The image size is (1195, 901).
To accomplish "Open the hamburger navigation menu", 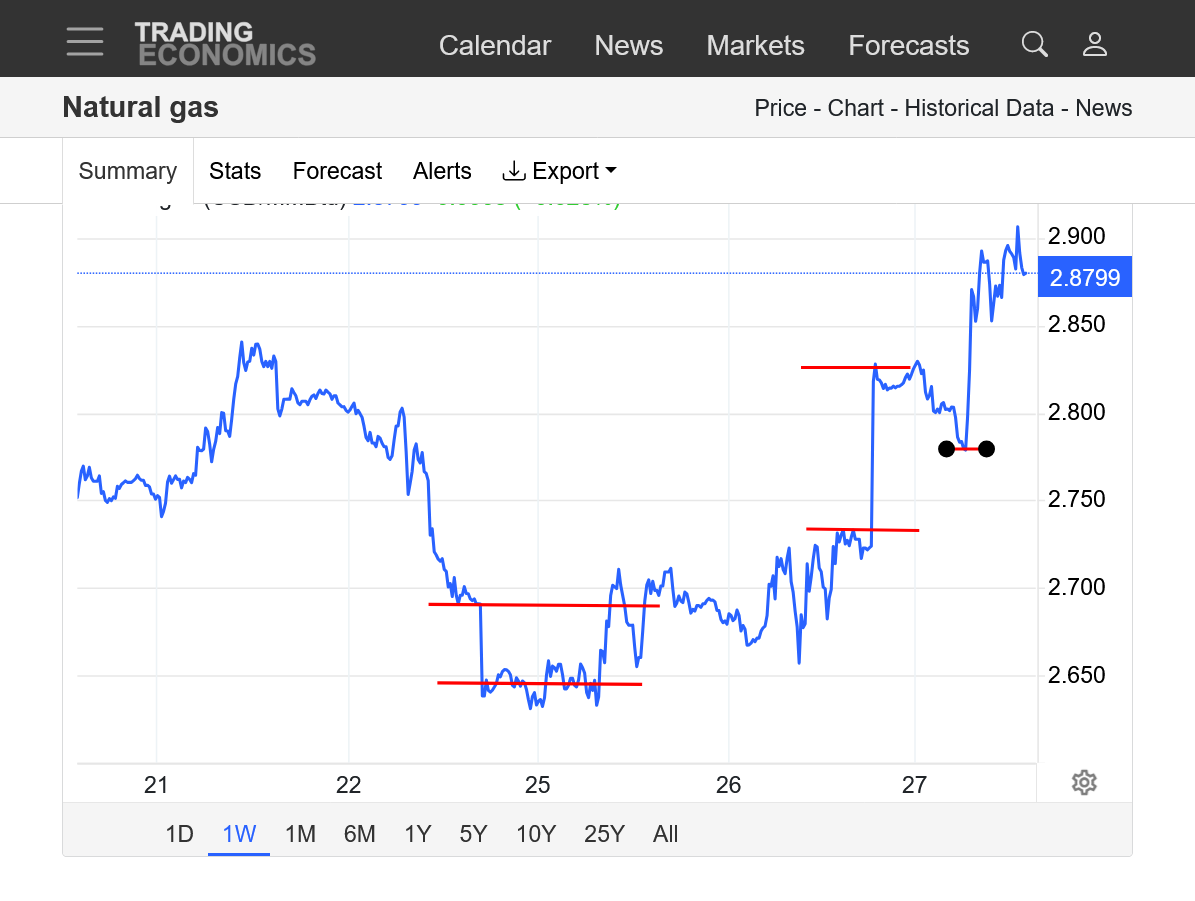I will (85, 42).
